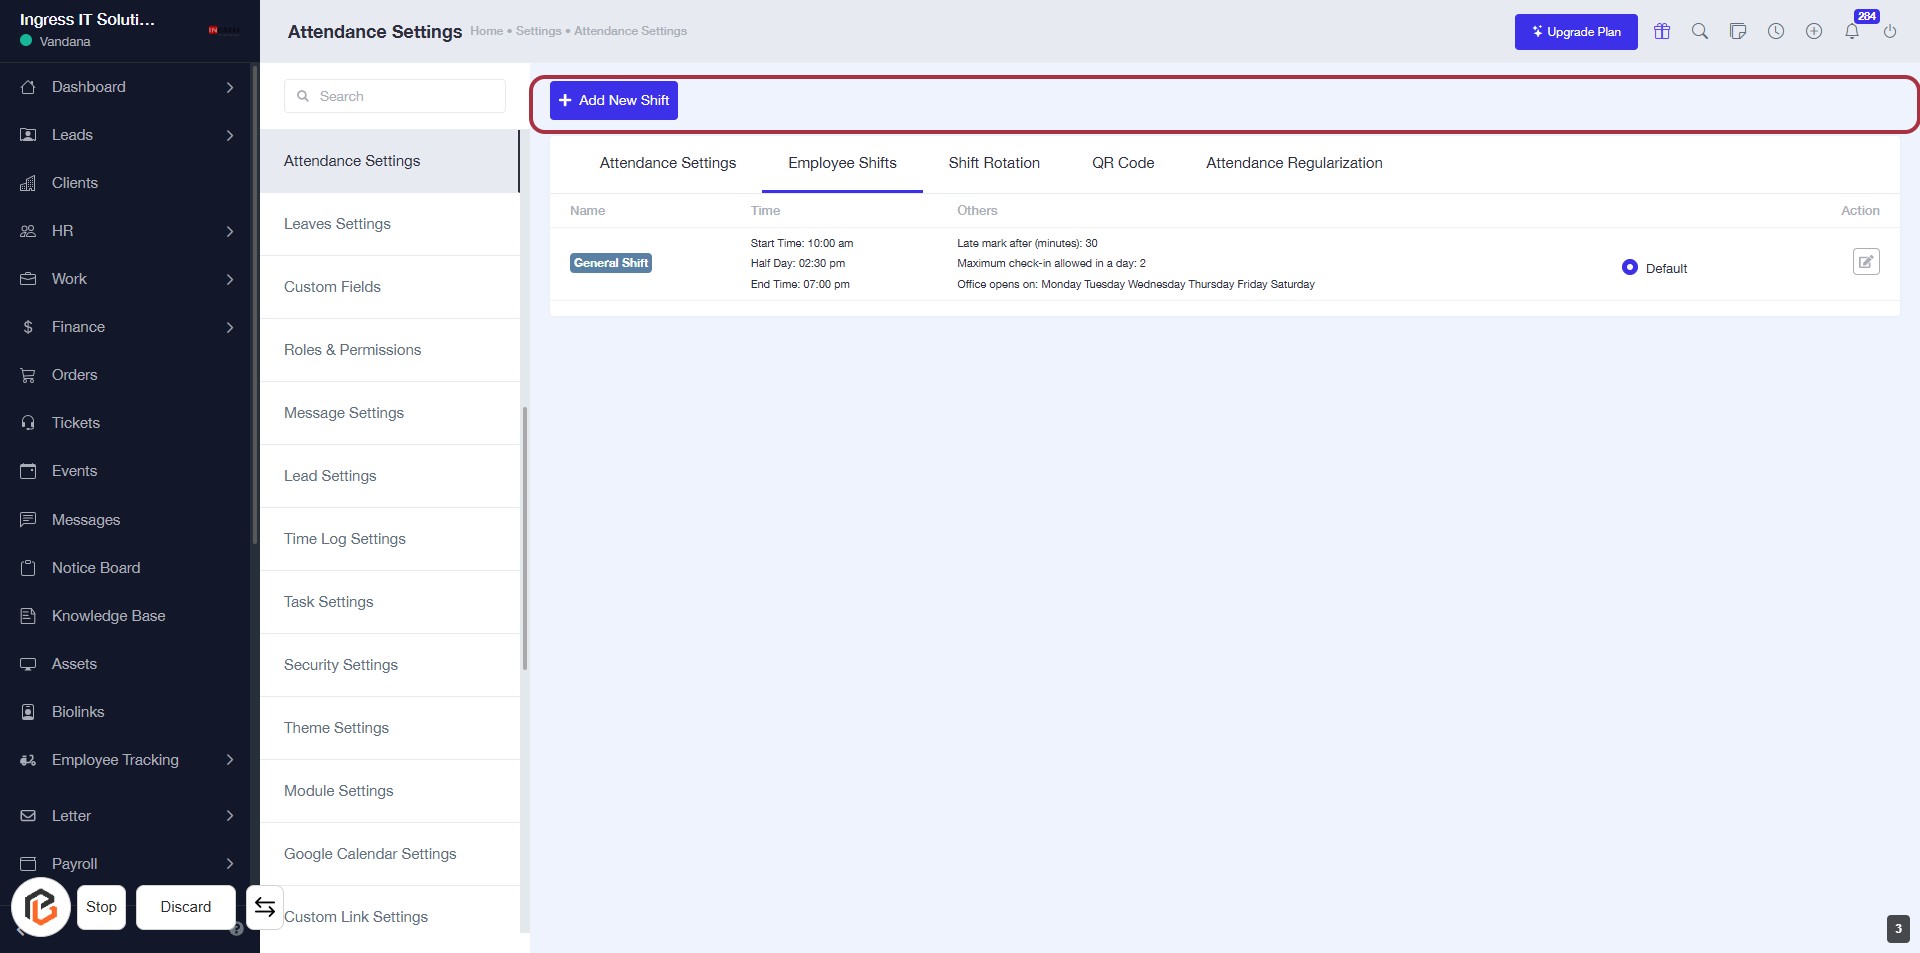Click the clock timer icon
Image resolution: width=1920 pixels, height=953 pixels.
(x=1776, y=31)
